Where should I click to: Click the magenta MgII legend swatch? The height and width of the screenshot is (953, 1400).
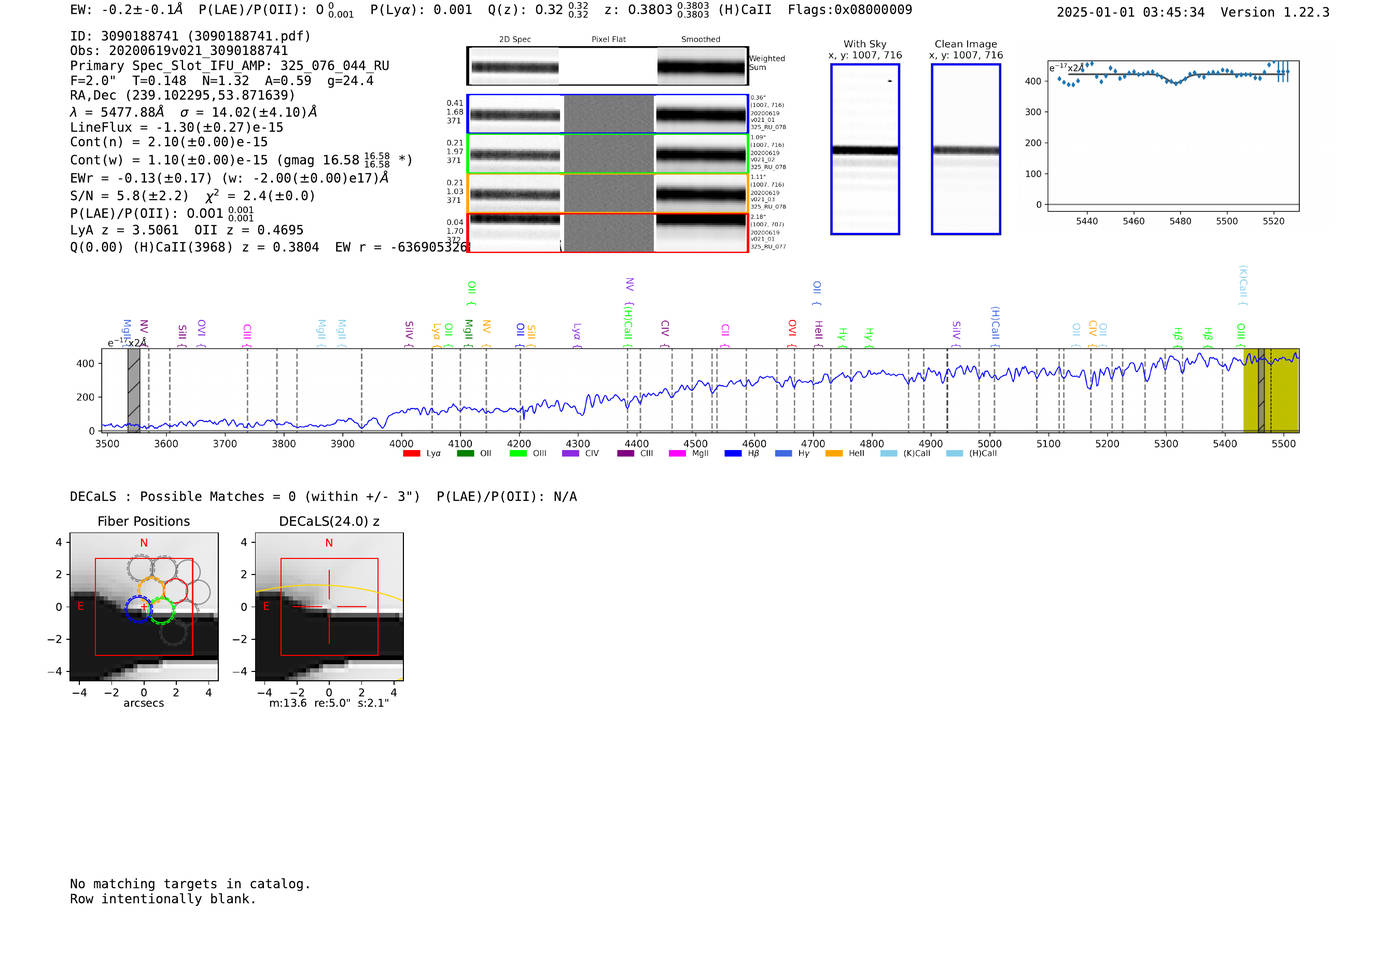click(x=678, y=454)
